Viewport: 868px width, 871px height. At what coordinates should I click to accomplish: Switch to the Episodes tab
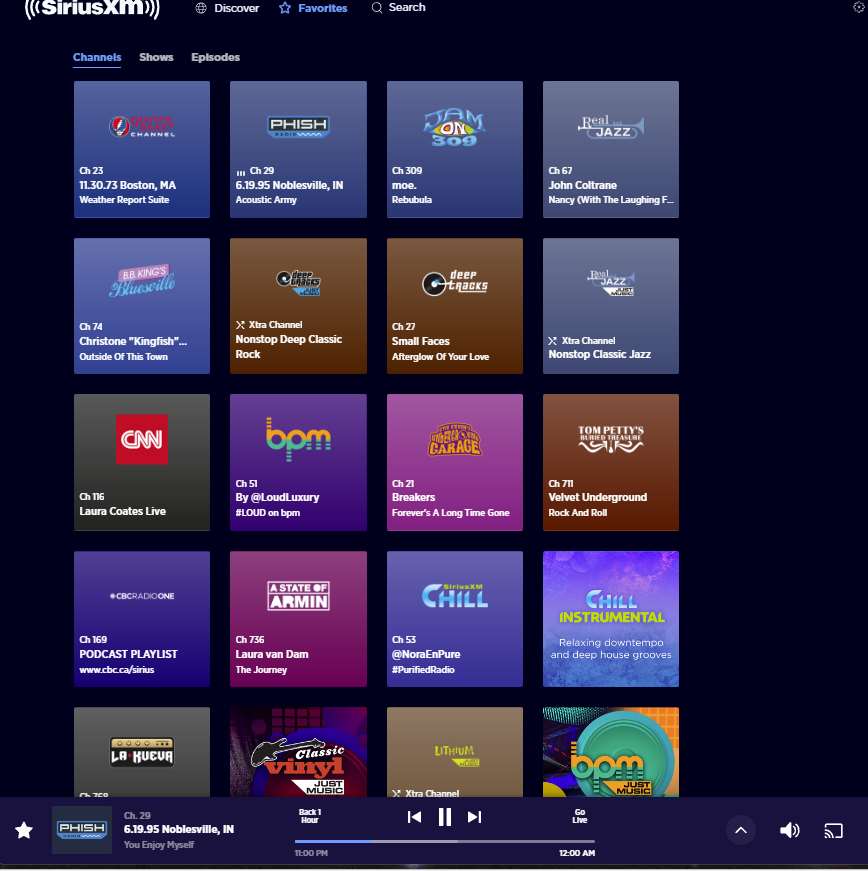click(215, 57)
